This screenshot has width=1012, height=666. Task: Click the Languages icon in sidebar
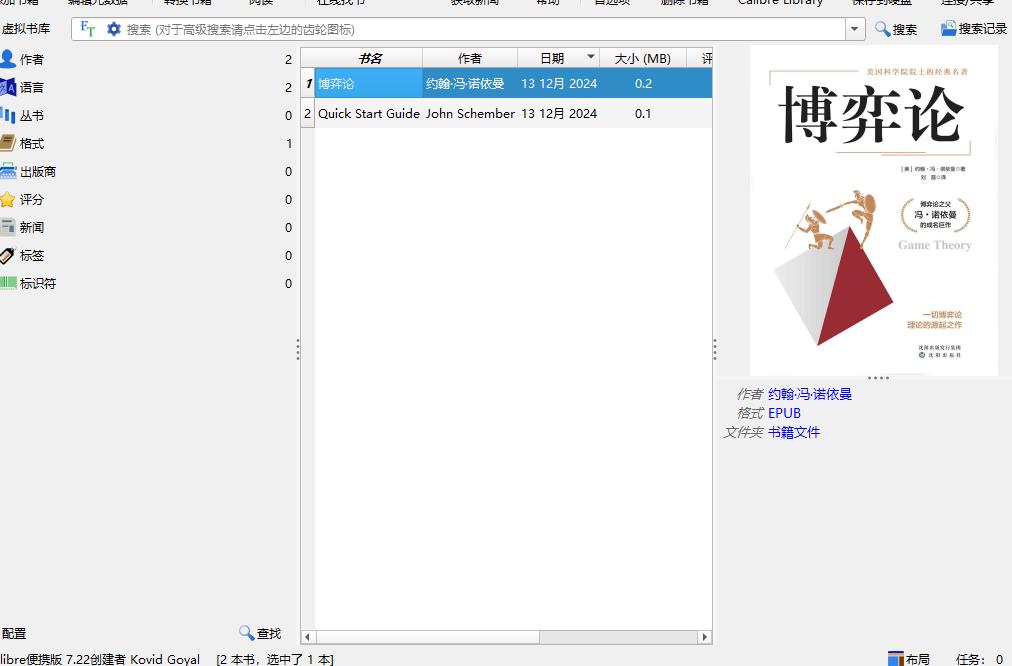click(x=8, y=86)
